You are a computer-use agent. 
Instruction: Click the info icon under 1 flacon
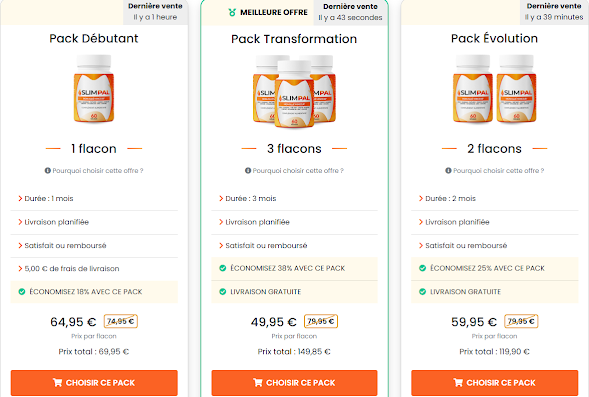coord(48,171)
